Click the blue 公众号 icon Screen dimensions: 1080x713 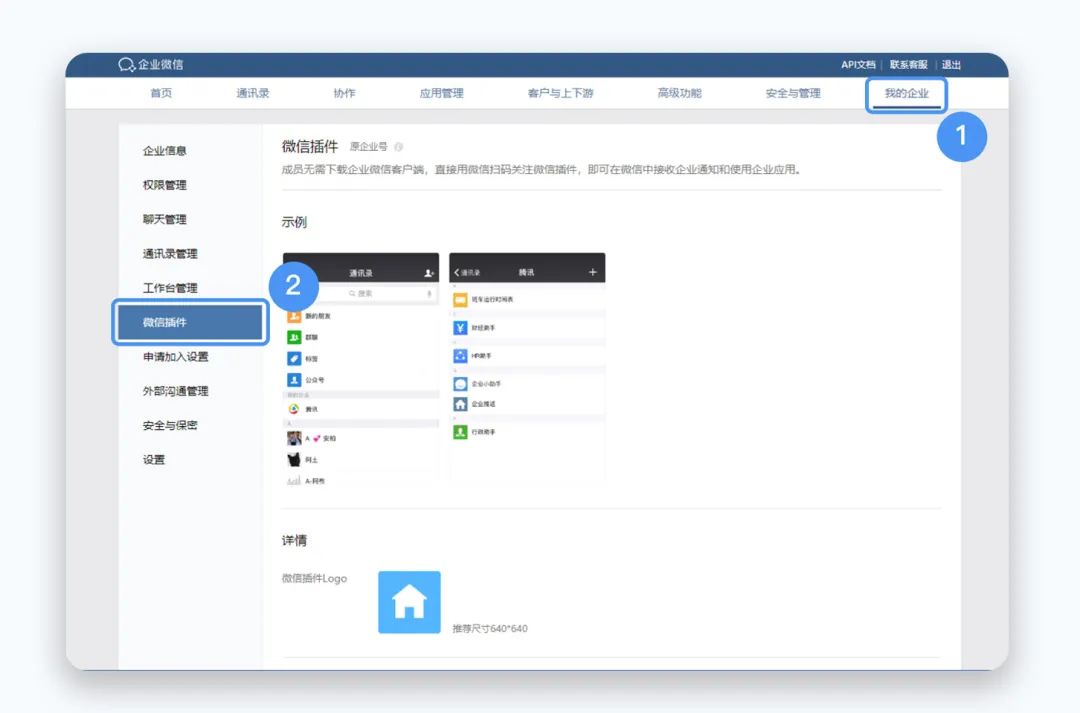pos(294,380)
